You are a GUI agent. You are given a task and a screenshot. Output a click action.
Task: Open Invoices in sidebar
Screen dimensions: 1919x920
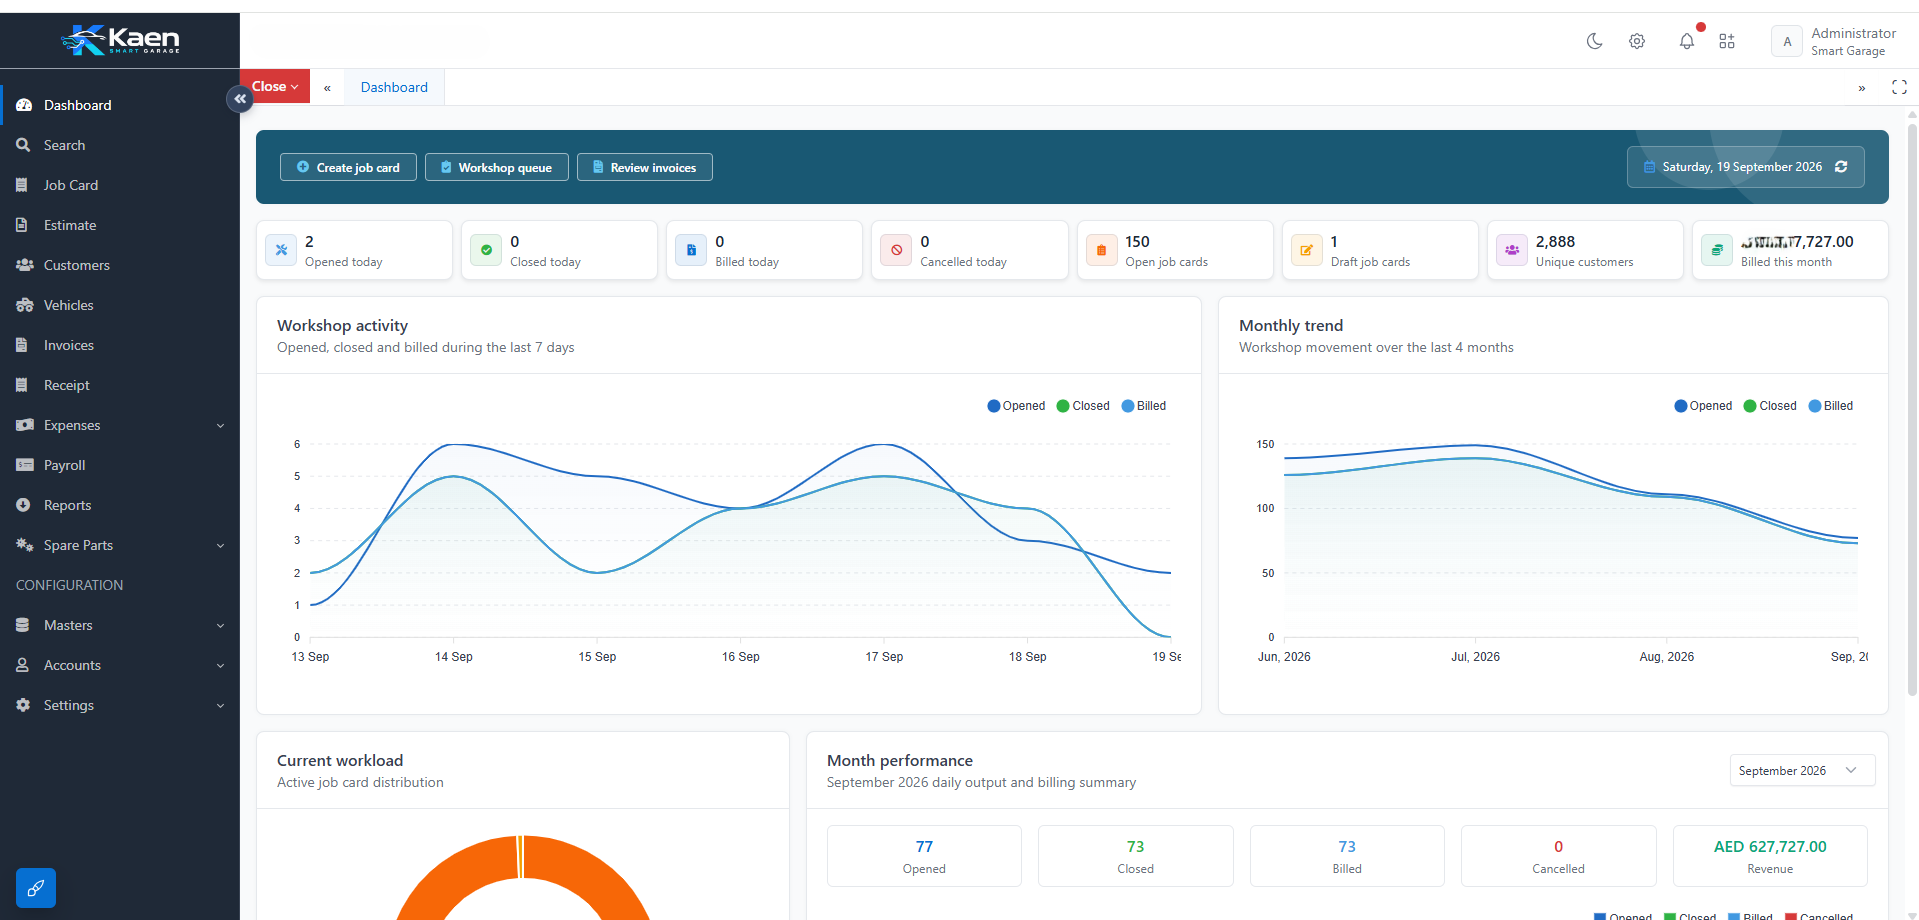[x=120, y=345]
